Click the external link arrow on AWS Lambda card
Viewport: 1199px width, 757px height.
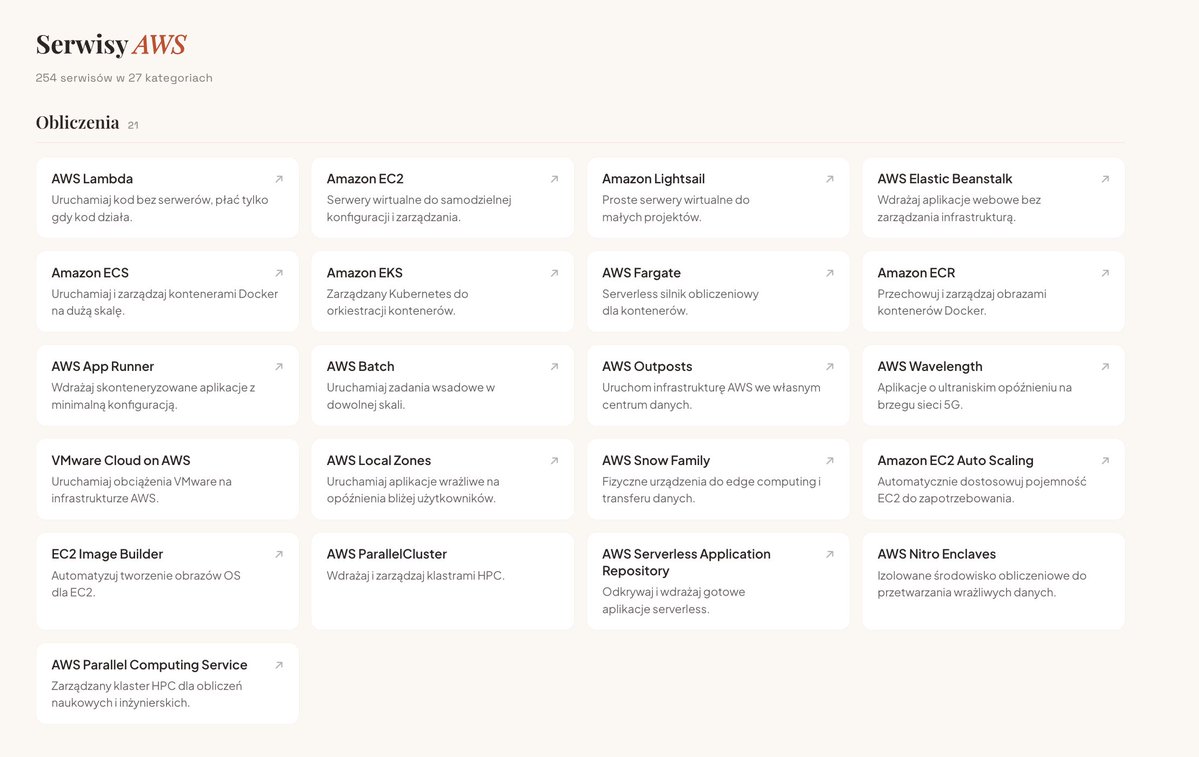coord(279,179)
